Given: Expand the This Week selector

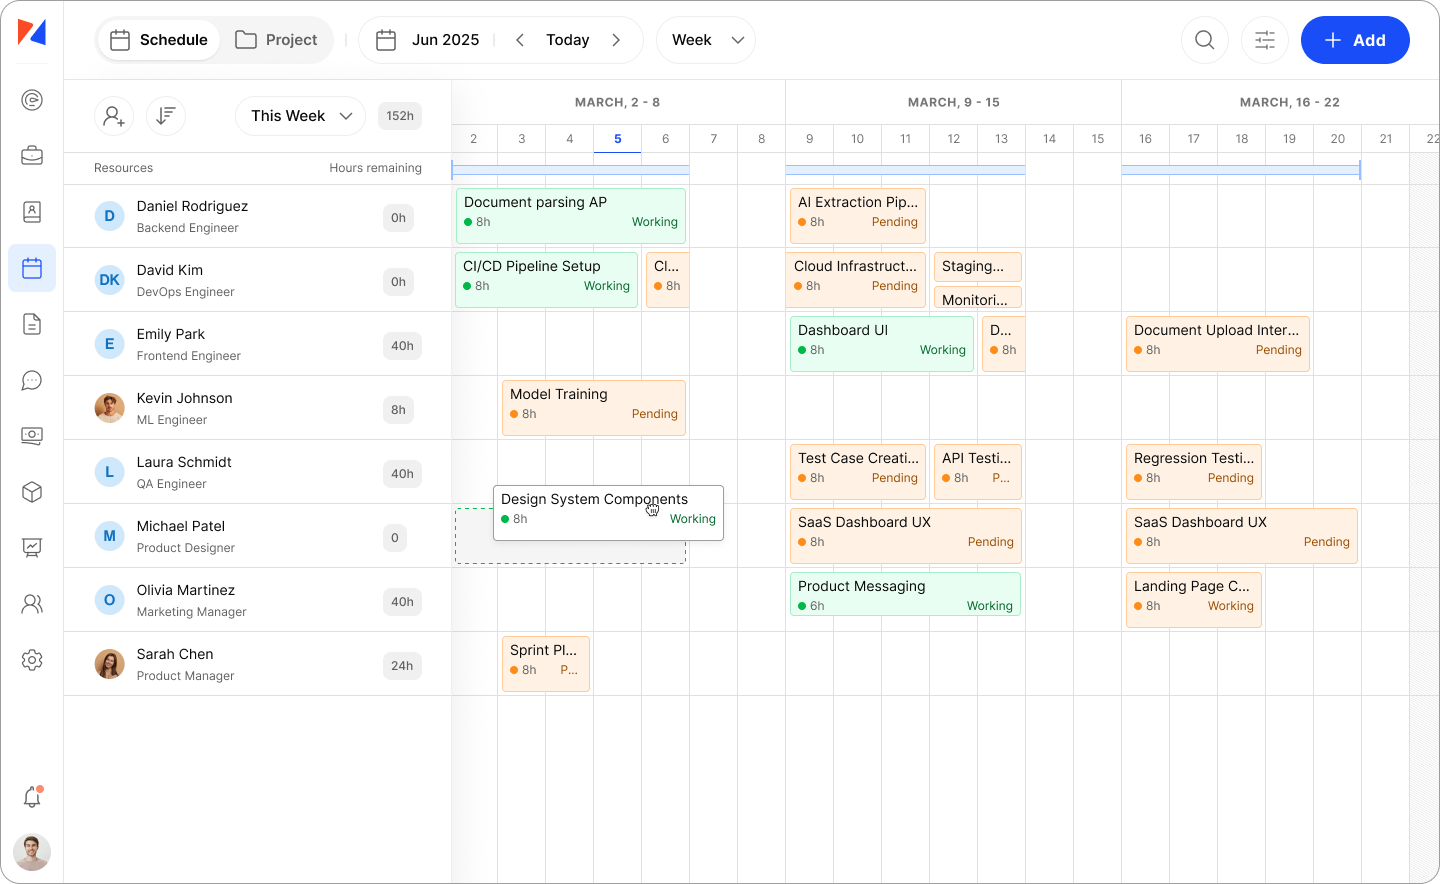Looking at the screenshot, I should [299, 116].
